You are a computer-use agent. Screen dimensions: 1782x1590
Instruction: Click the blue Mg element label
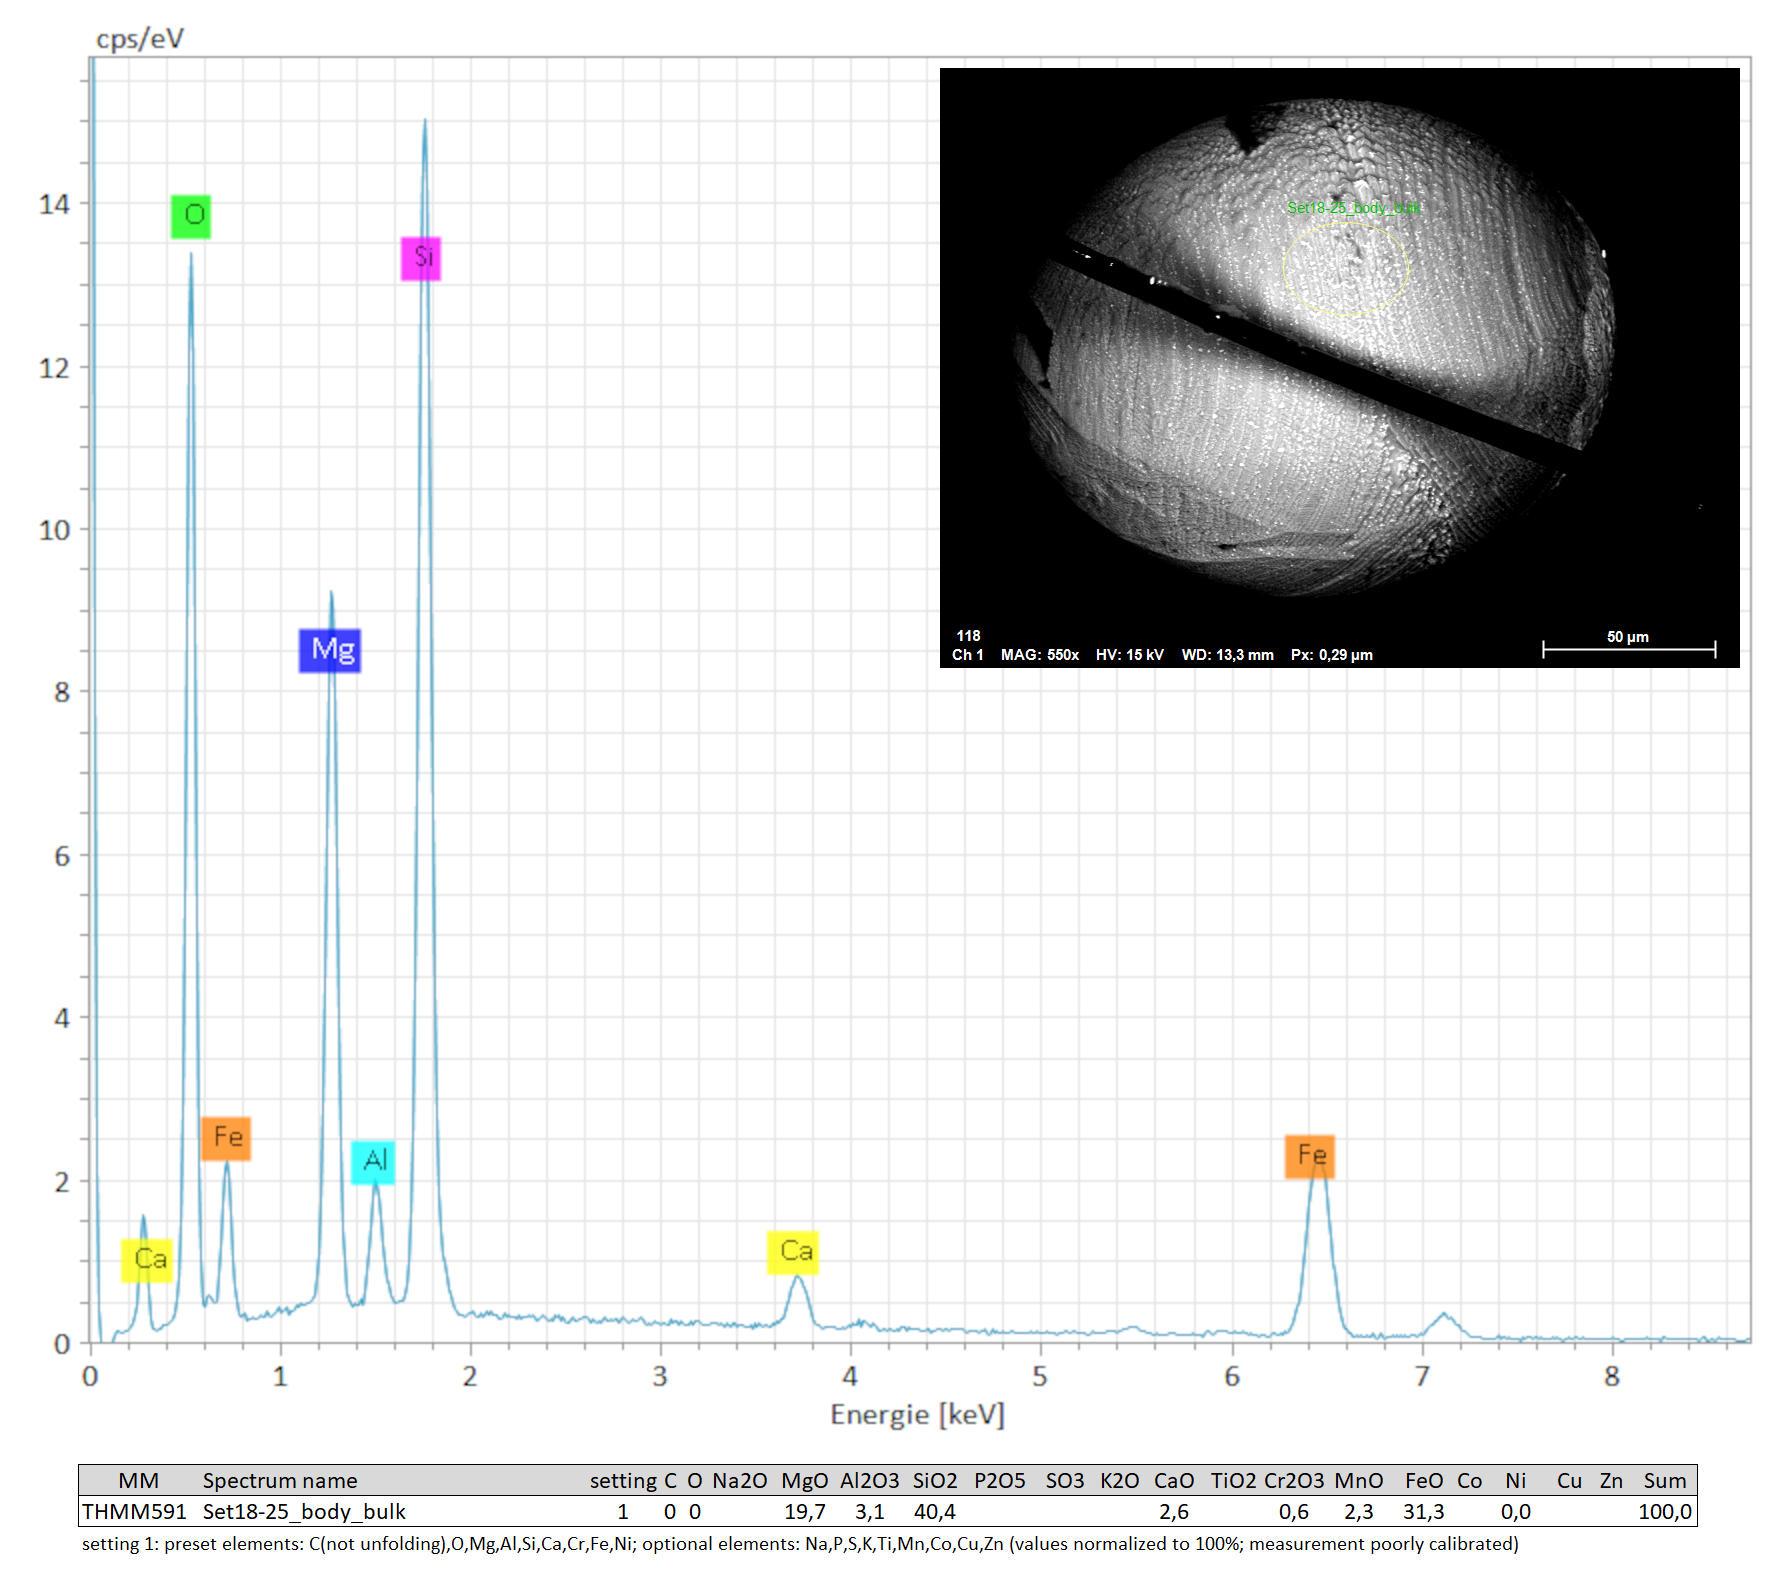330,650
